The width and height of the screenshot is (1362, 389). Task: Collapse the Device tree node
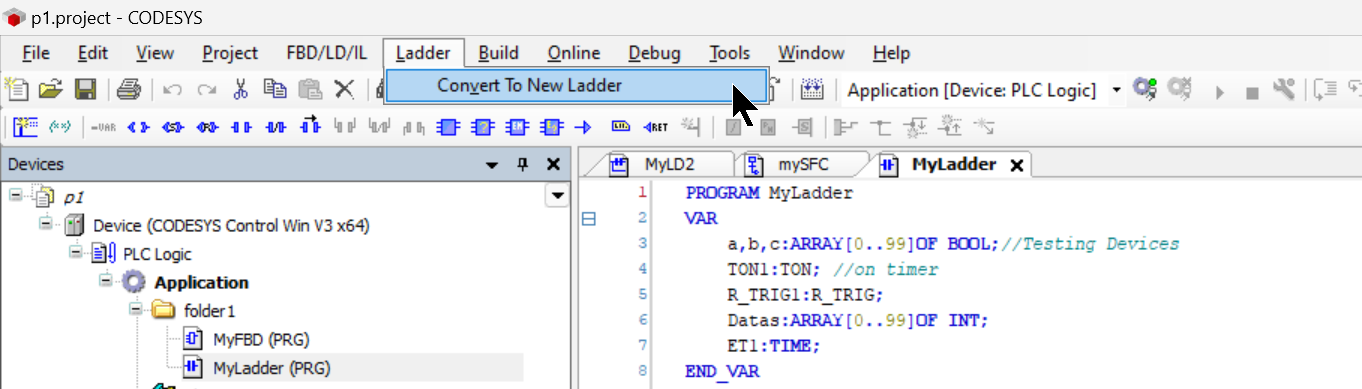click(x=45, y=224)
